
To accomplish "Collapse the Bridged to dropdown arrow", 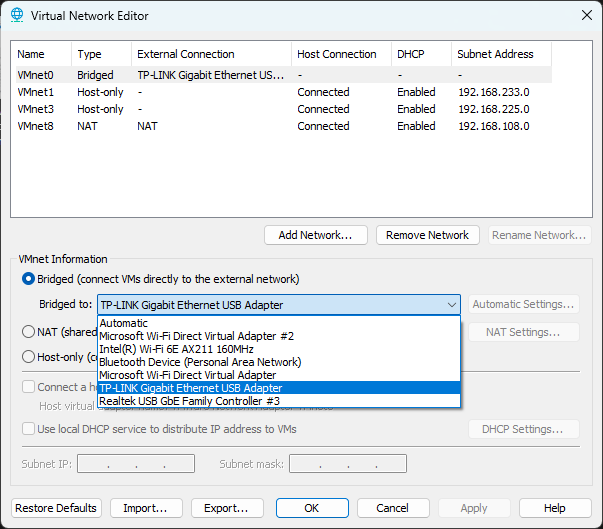I will click(x=451, y=305).
